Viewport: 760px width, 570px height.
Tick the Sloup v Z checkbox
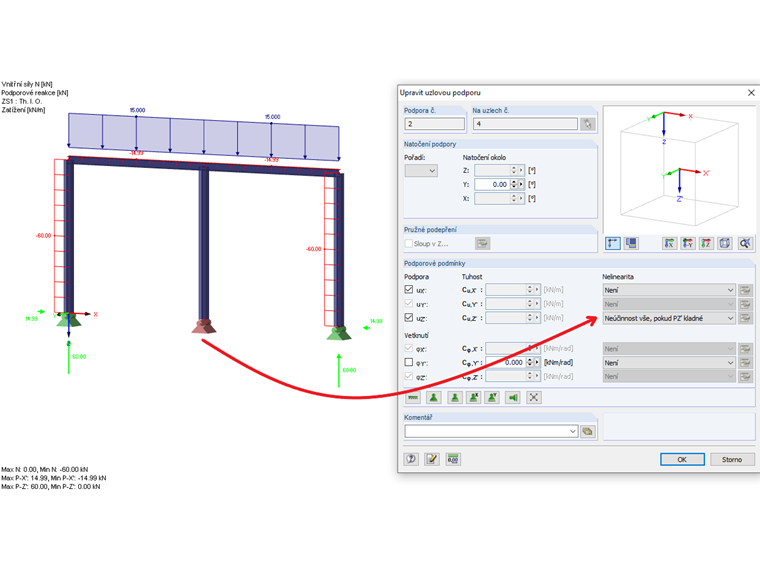pyautogui.click(x=409, y=243)
